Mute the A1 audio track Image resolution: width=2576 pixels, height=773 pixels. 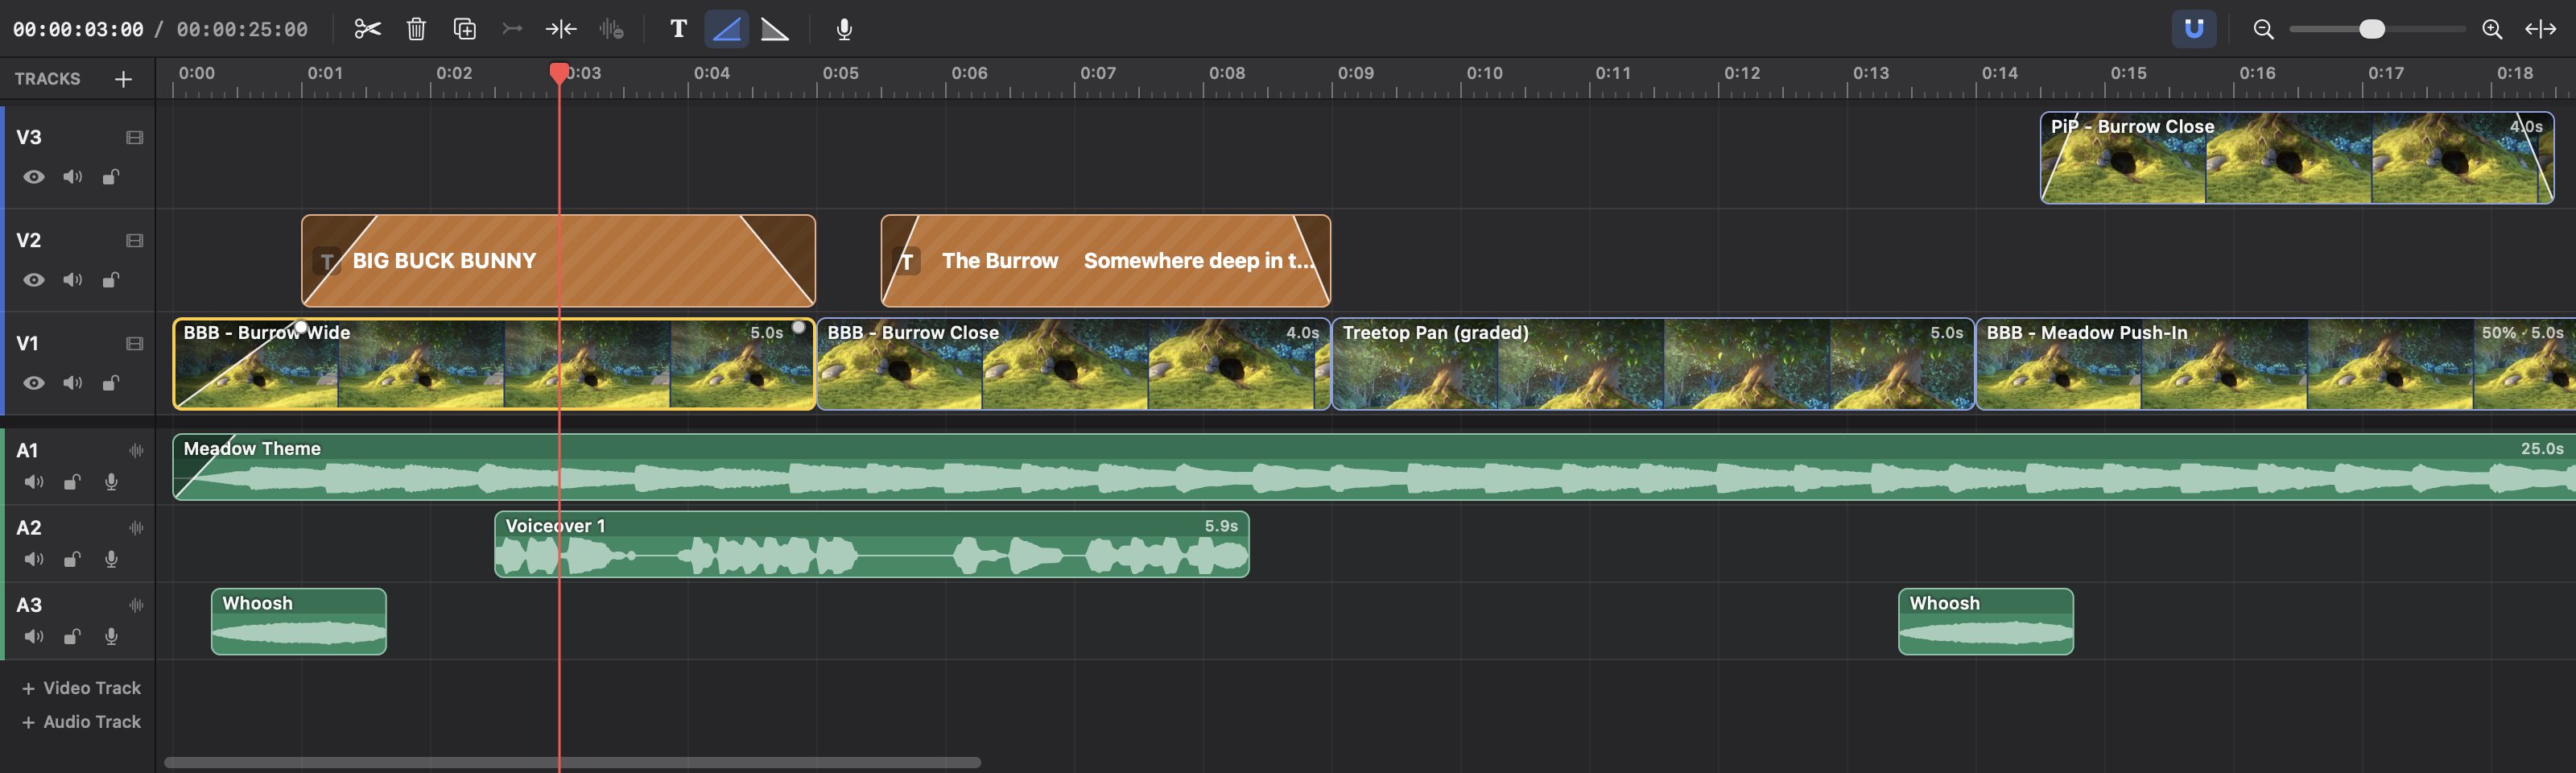pyautogui.click(x=34, y=482)
